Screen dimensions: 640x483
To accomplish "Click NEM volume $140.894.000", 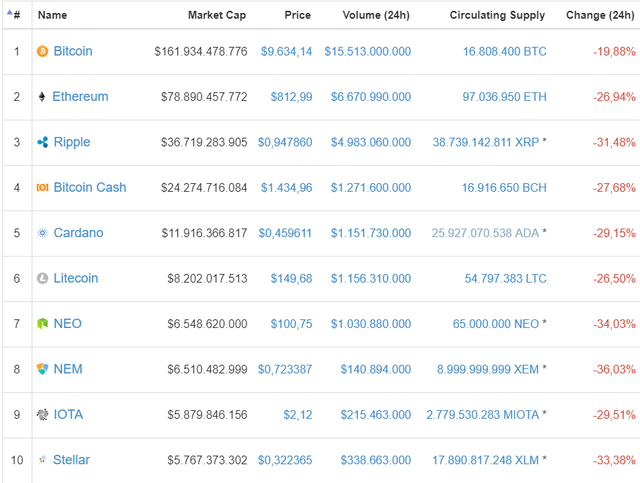I will [x=376, y=369].
